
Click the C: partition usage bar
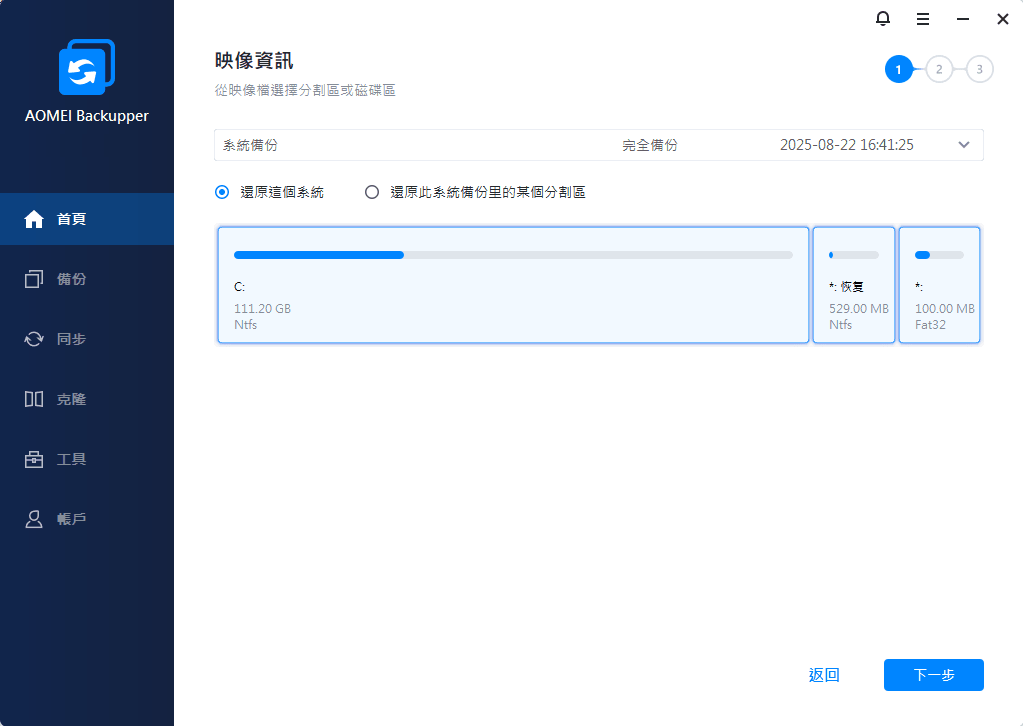(513, 255)
